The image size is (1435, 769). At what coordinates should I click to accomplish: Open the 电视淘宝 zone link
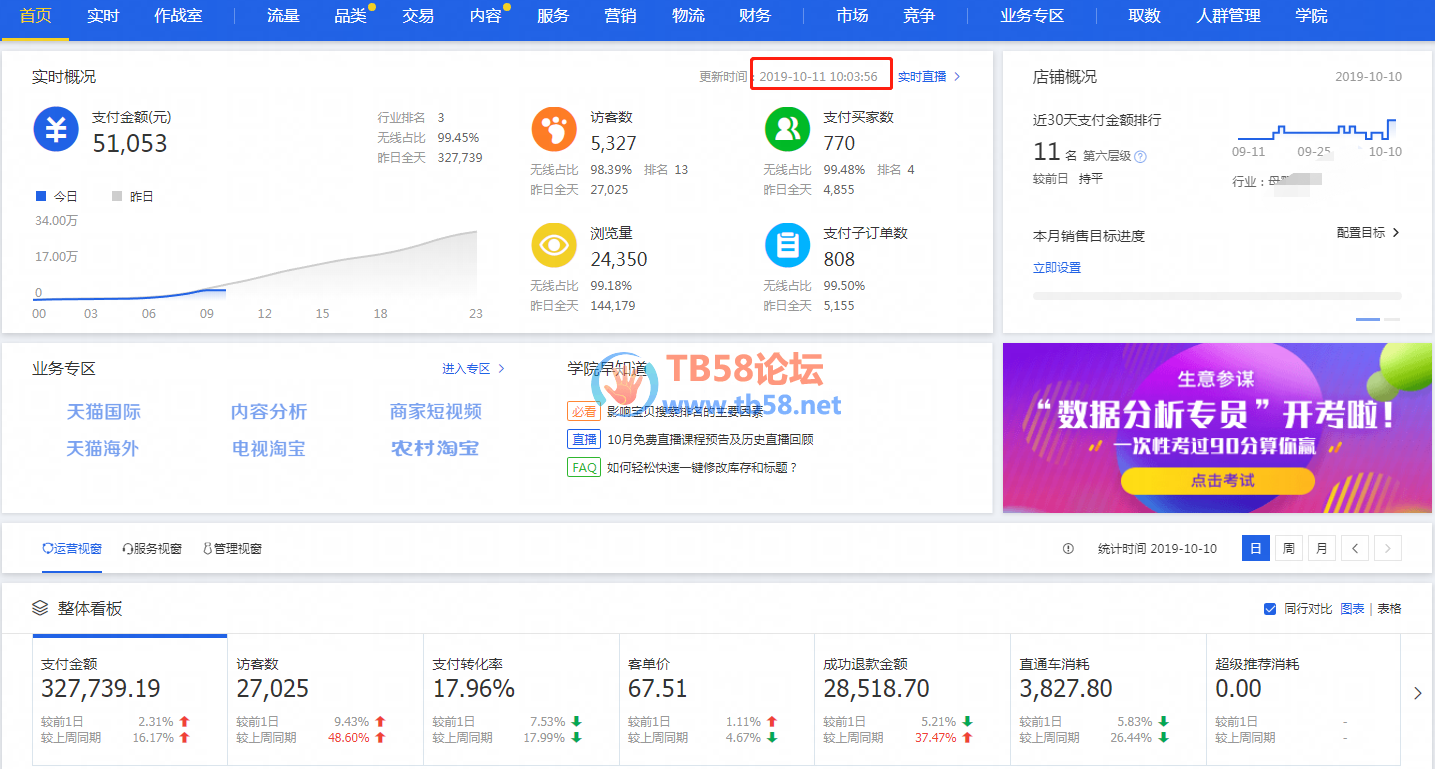point(269,449)
